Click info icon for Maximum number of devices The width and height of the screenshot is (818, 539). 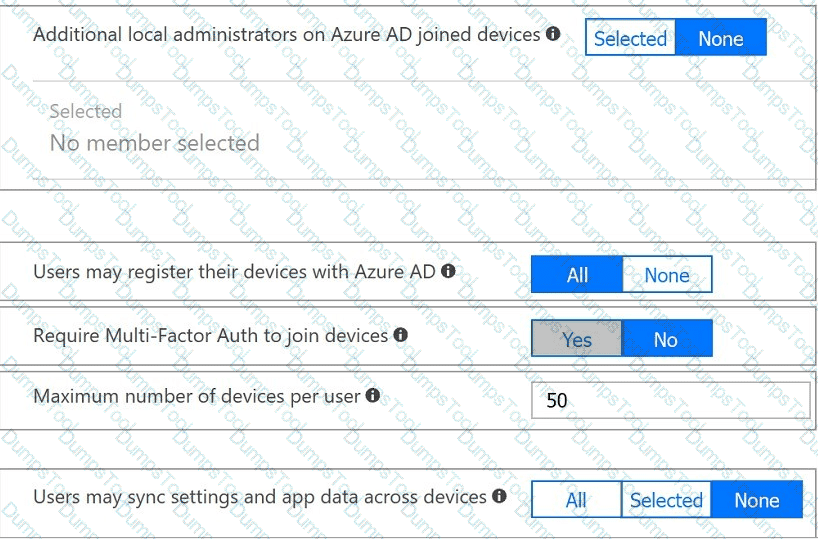373,396
